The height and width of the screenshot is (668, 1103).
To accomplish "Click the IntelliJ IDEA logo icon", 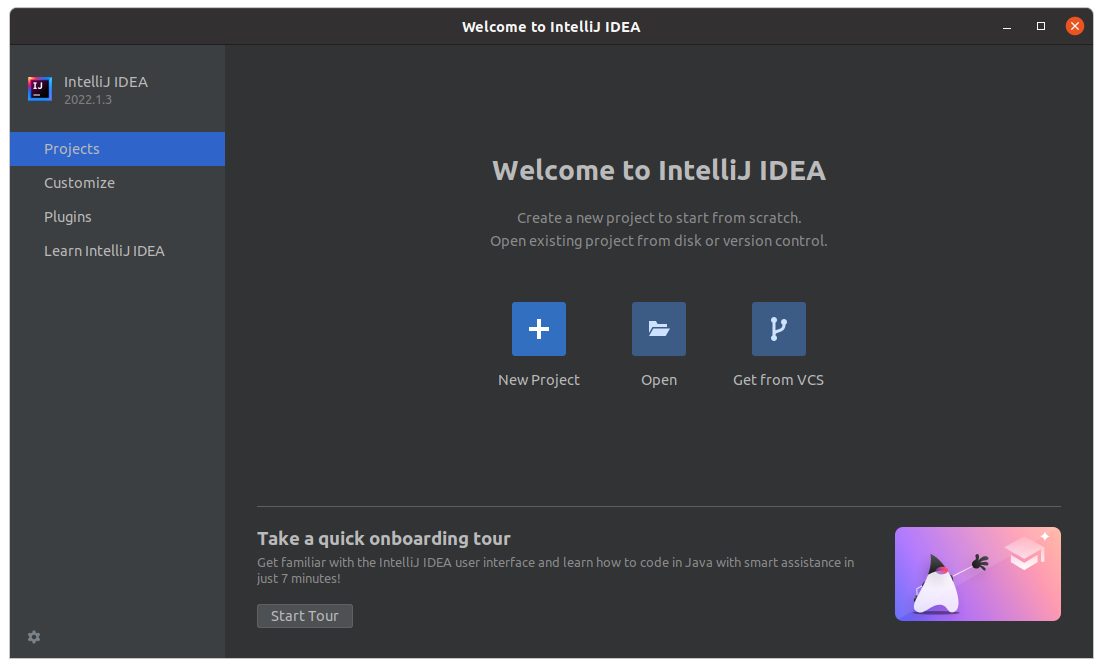I will [x=40, y=89].
